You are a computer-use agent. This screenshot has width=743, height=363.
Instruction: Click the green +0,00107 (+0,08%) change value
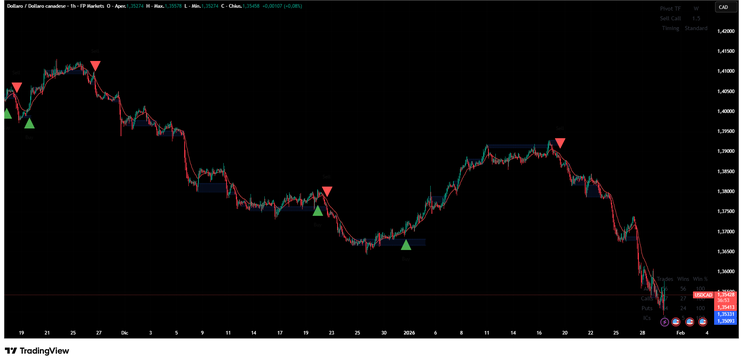pyautogui.click(x=283, y=6)
